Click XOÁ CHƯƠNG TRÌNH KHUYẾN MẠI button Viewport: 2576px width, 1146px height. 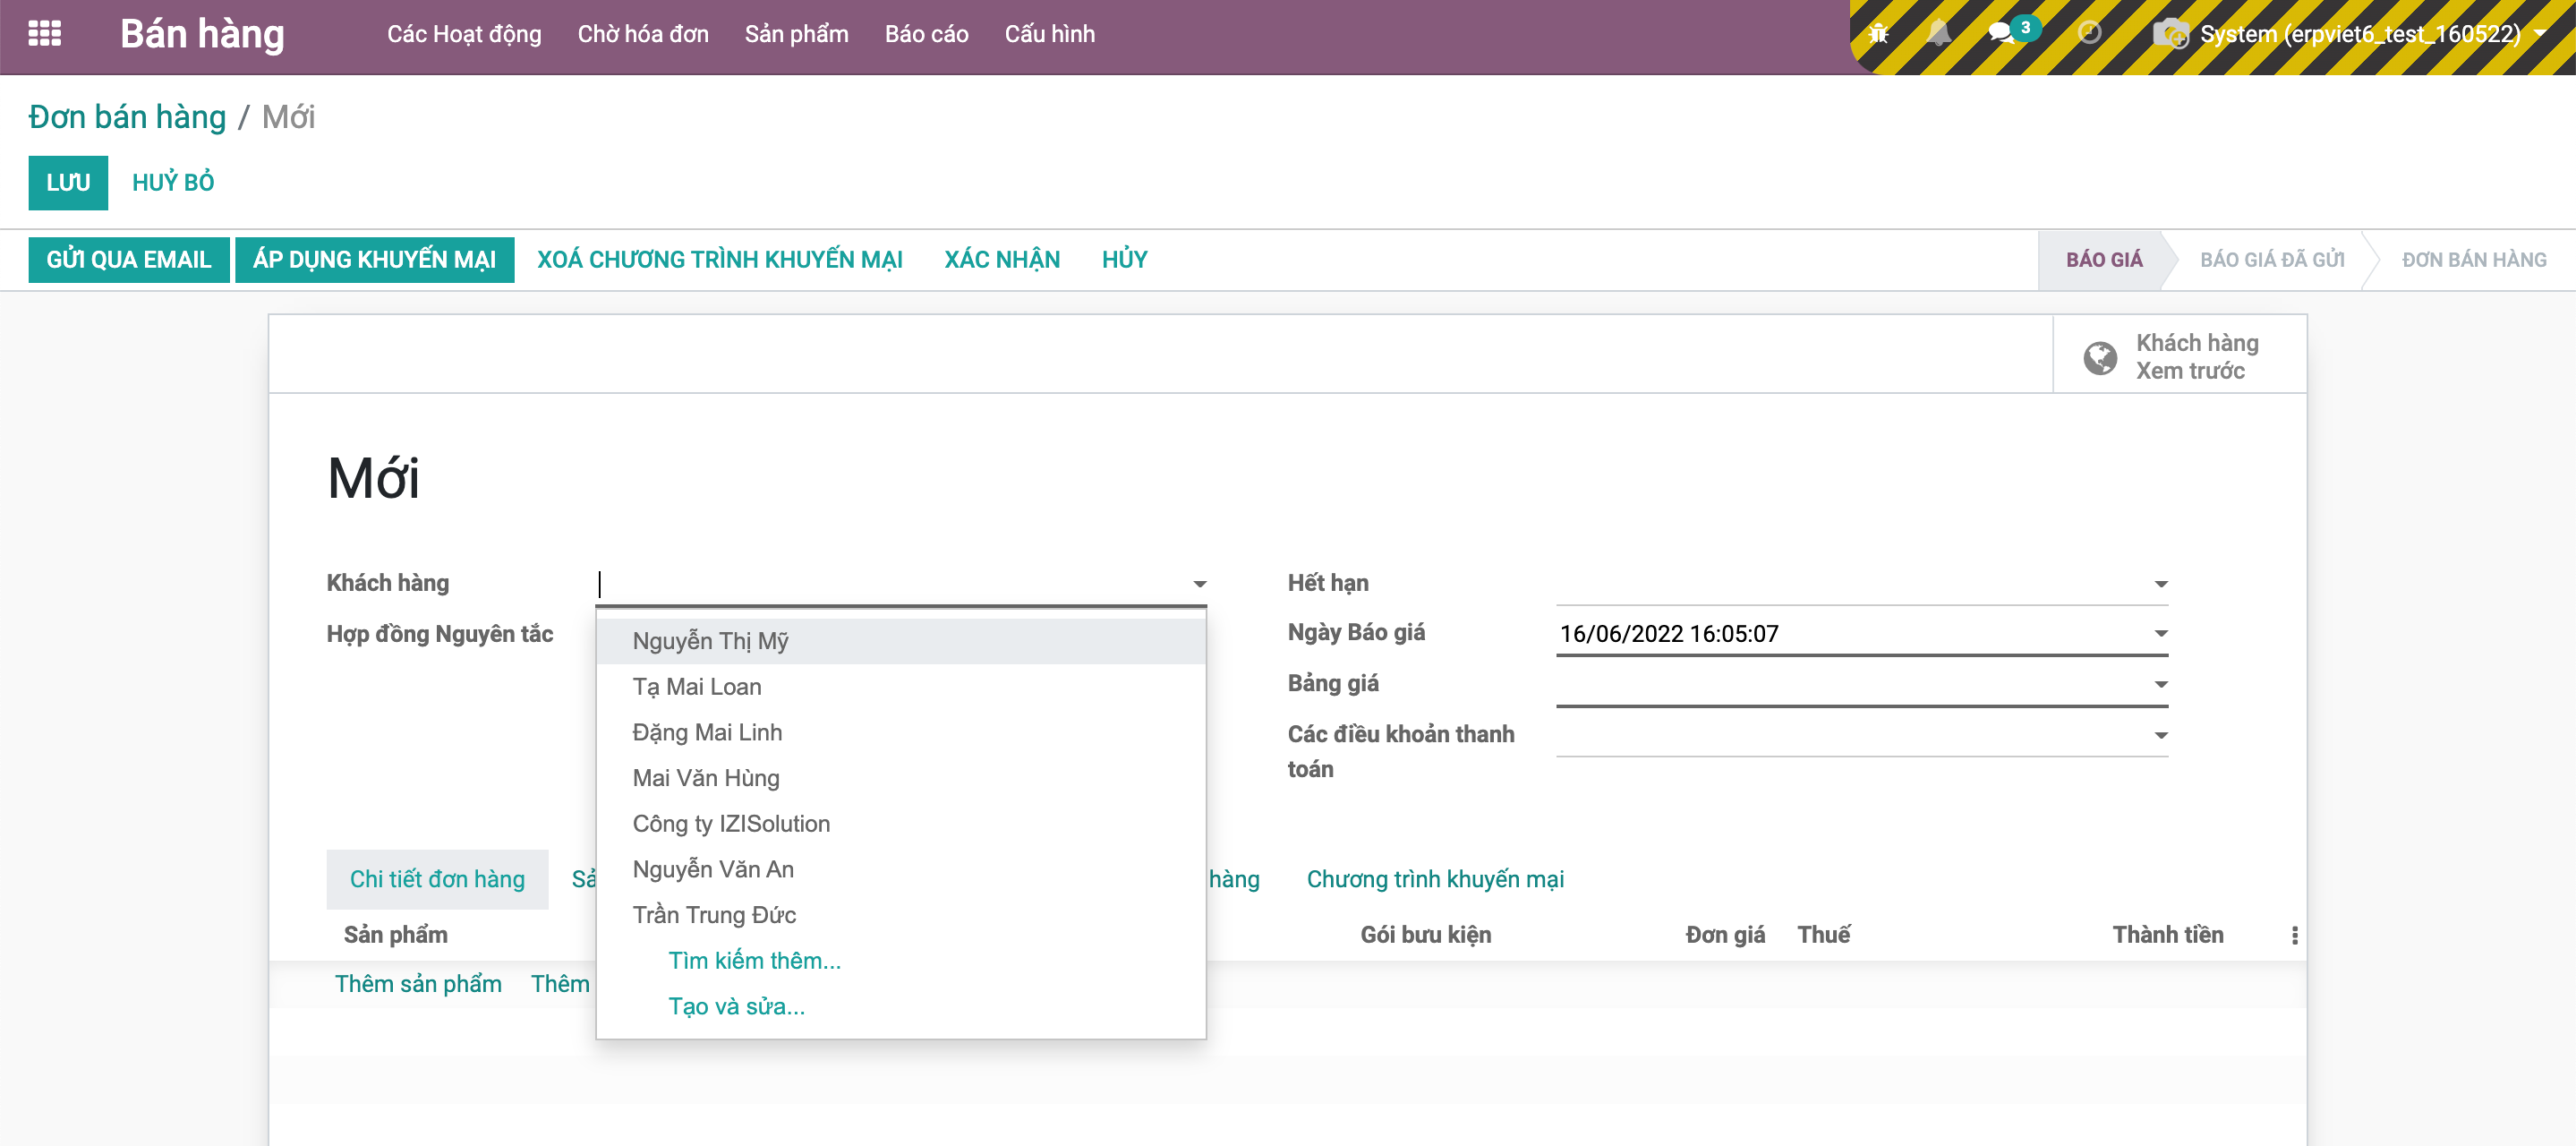tap(719, 260)
